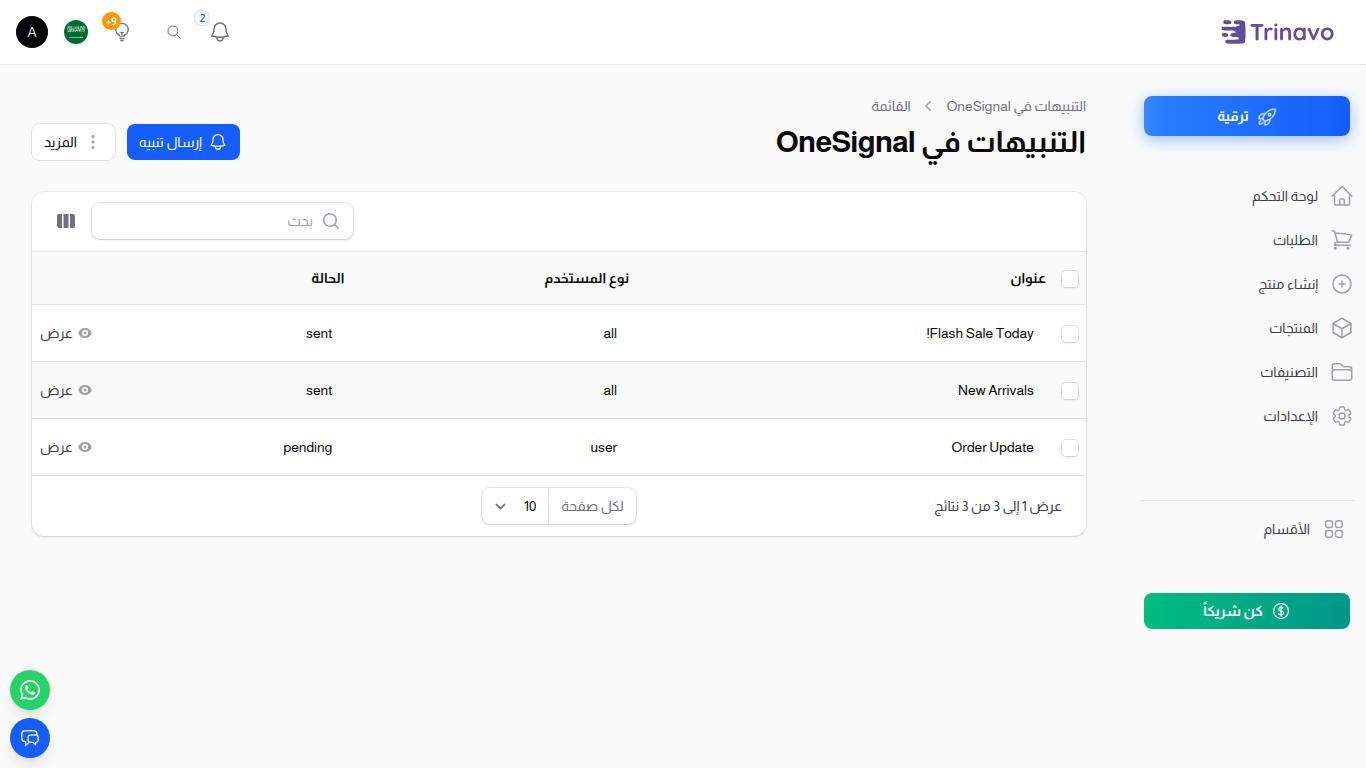Click the grid icon beside الأقسام
1366x768 pixels.
[x=1334, y=530]
